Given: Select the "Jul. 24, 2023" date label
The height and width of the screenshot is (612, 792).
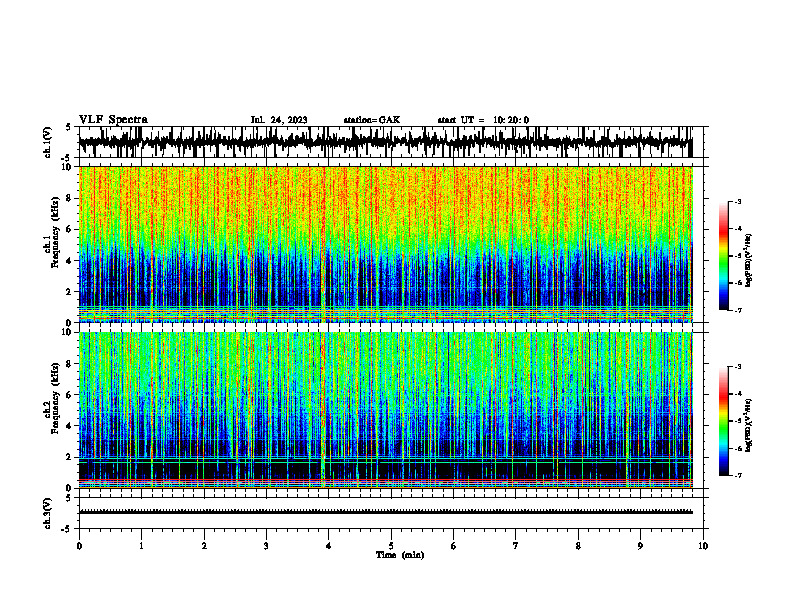Looking at the screenshot, I should 279,120.
